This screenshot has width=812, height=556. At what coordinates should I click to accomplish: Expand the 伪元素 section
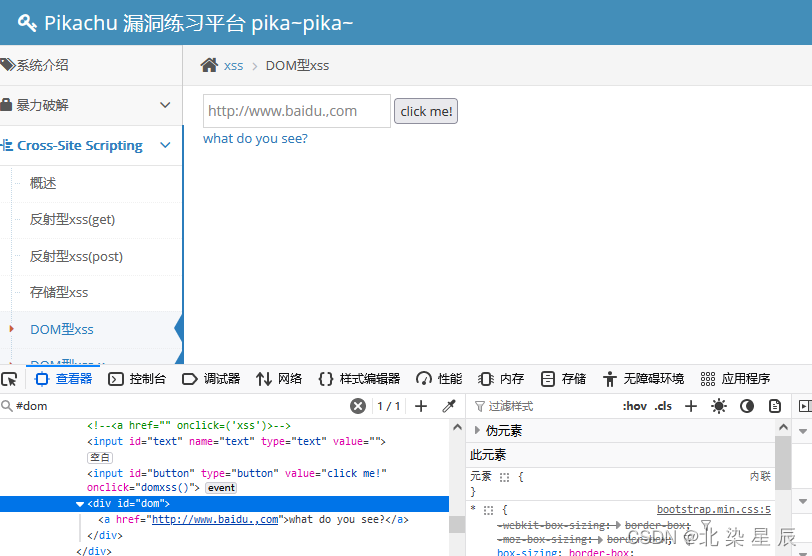pos(477,430)
